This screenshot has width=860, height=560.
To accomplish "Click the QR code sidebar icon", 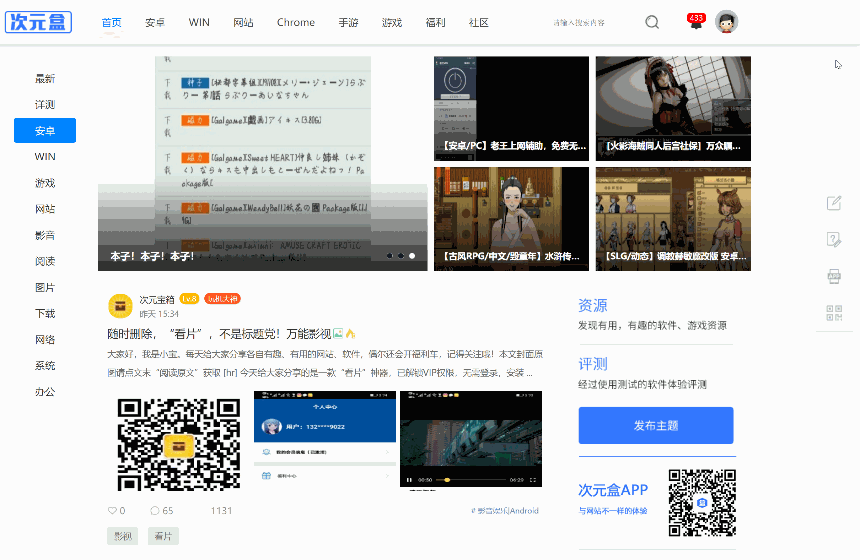I will tap(834, 313).
